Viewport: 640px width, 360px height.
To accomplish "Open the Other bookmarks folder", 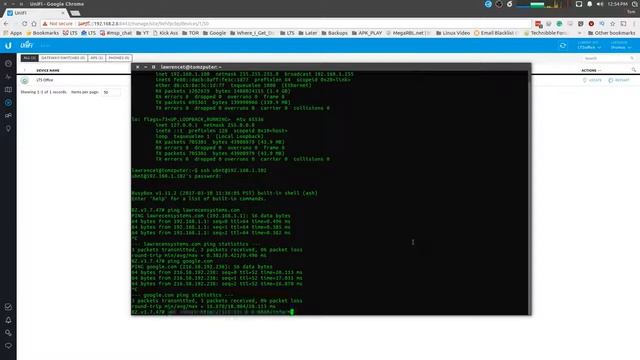I will (x=611, y=33).
